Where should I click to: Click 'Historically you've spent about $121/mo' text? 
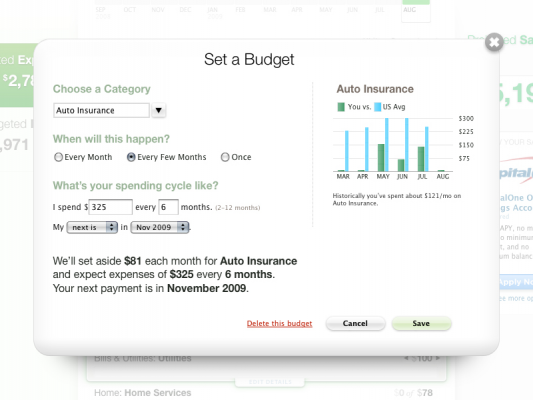coord(397,199)
